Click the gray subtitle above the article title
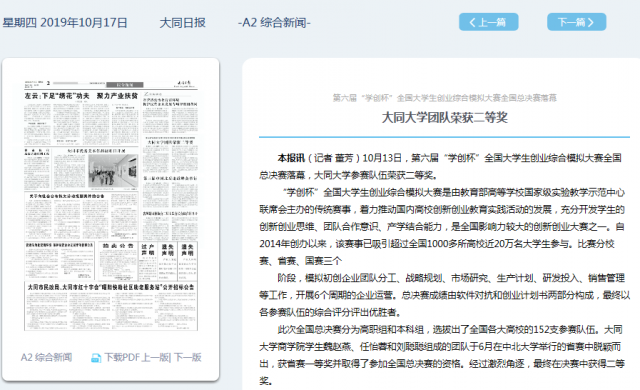 click(444, 98)
